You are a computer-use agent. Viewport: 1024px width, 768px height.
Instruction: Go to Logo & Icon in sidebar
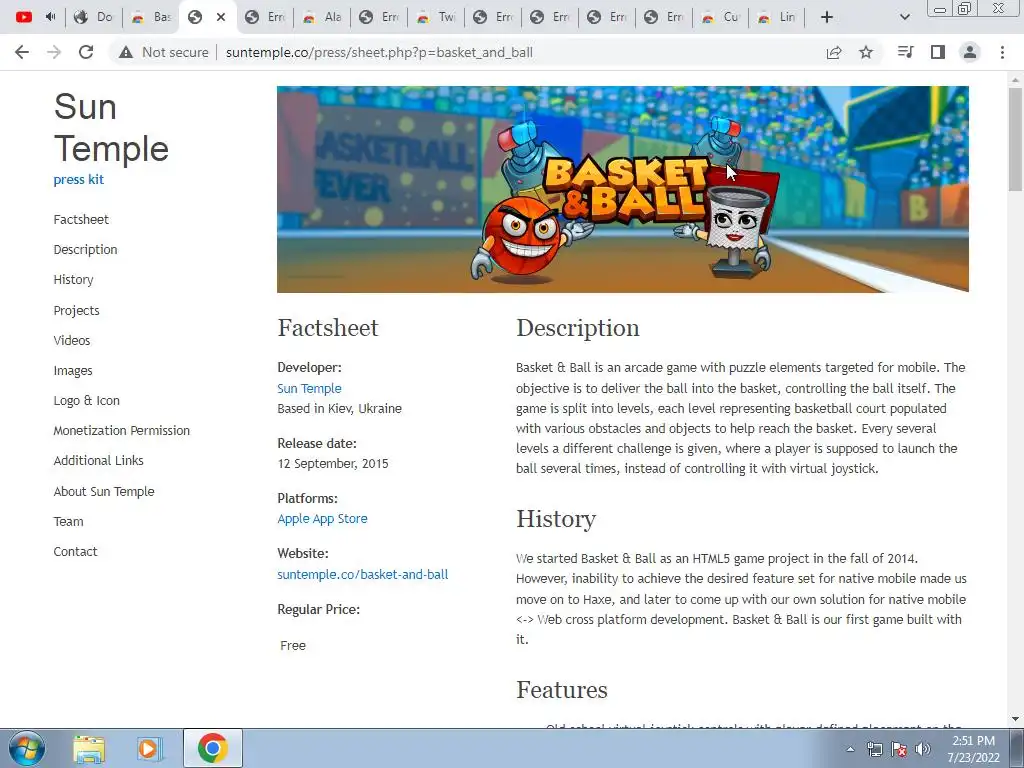86,400
